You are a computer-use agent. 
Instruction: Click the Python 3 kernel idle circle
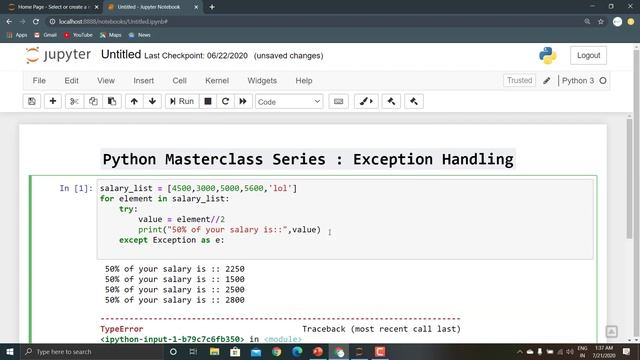603,81
